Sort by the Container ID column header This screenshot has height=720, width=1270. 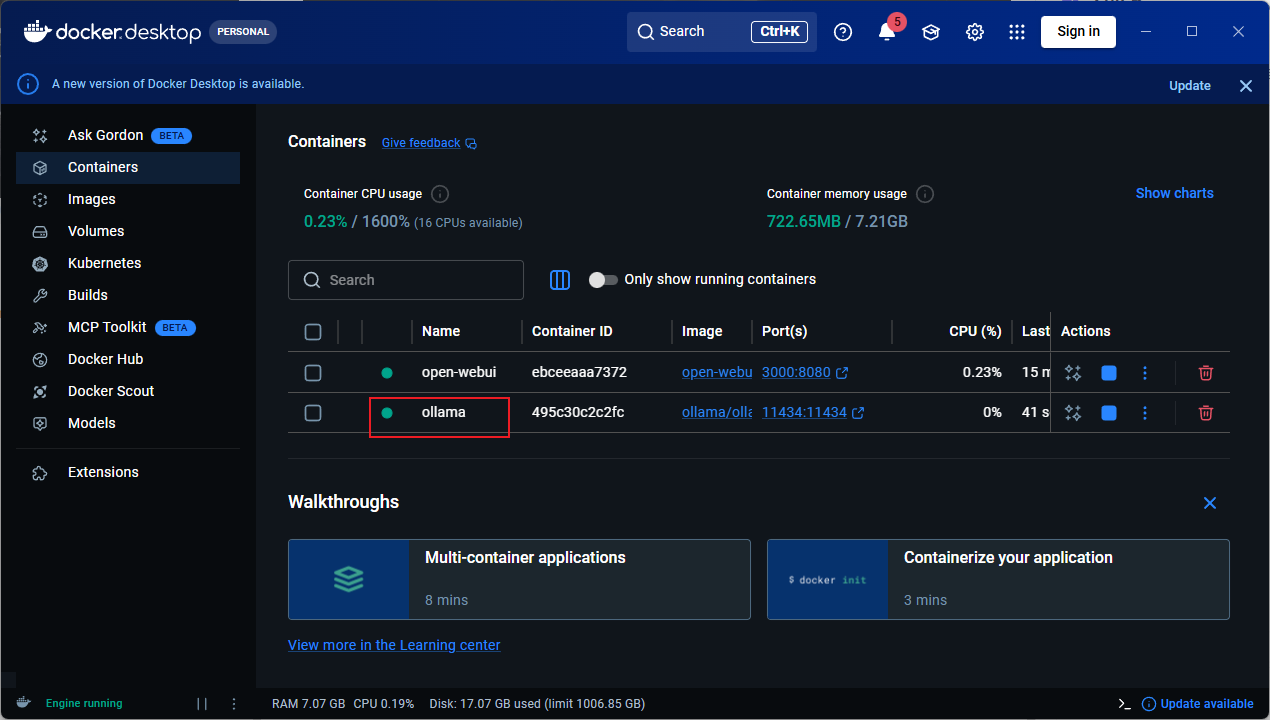[572, 331]
